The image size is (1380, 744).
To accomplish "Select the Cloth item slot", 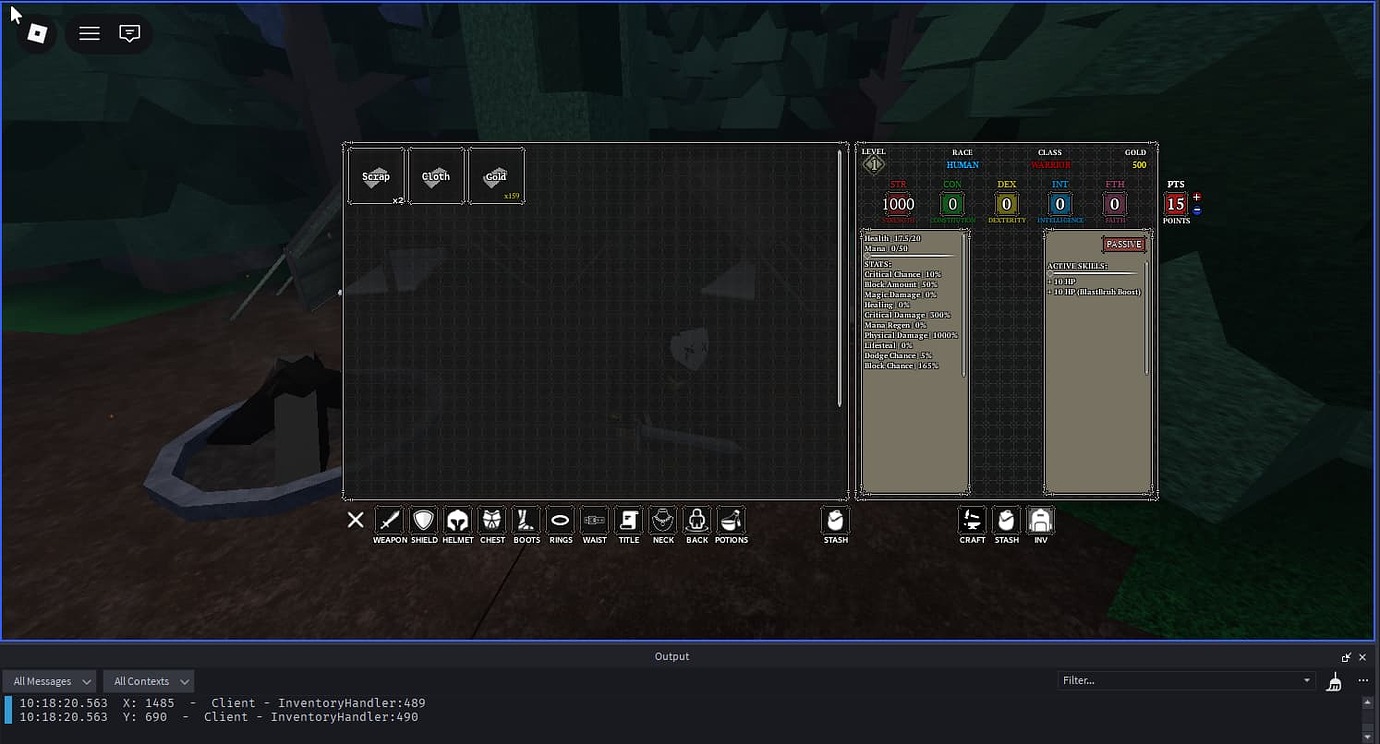I will click(436, 176).
